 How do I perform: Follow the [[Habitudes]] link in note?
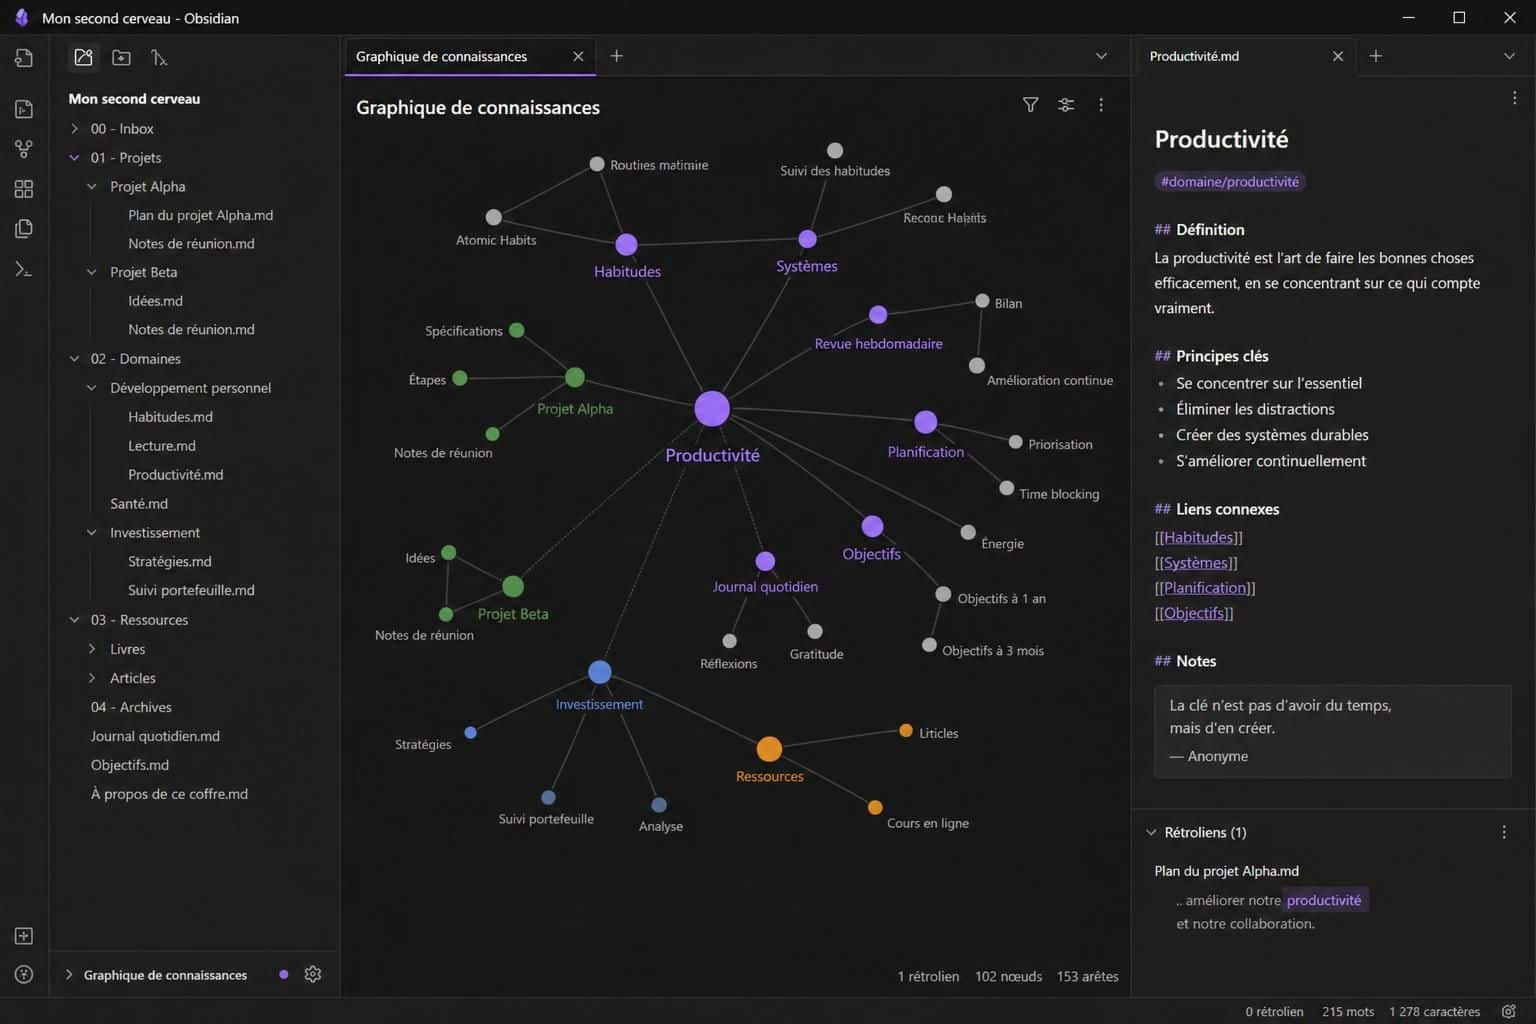(1198, 537)
